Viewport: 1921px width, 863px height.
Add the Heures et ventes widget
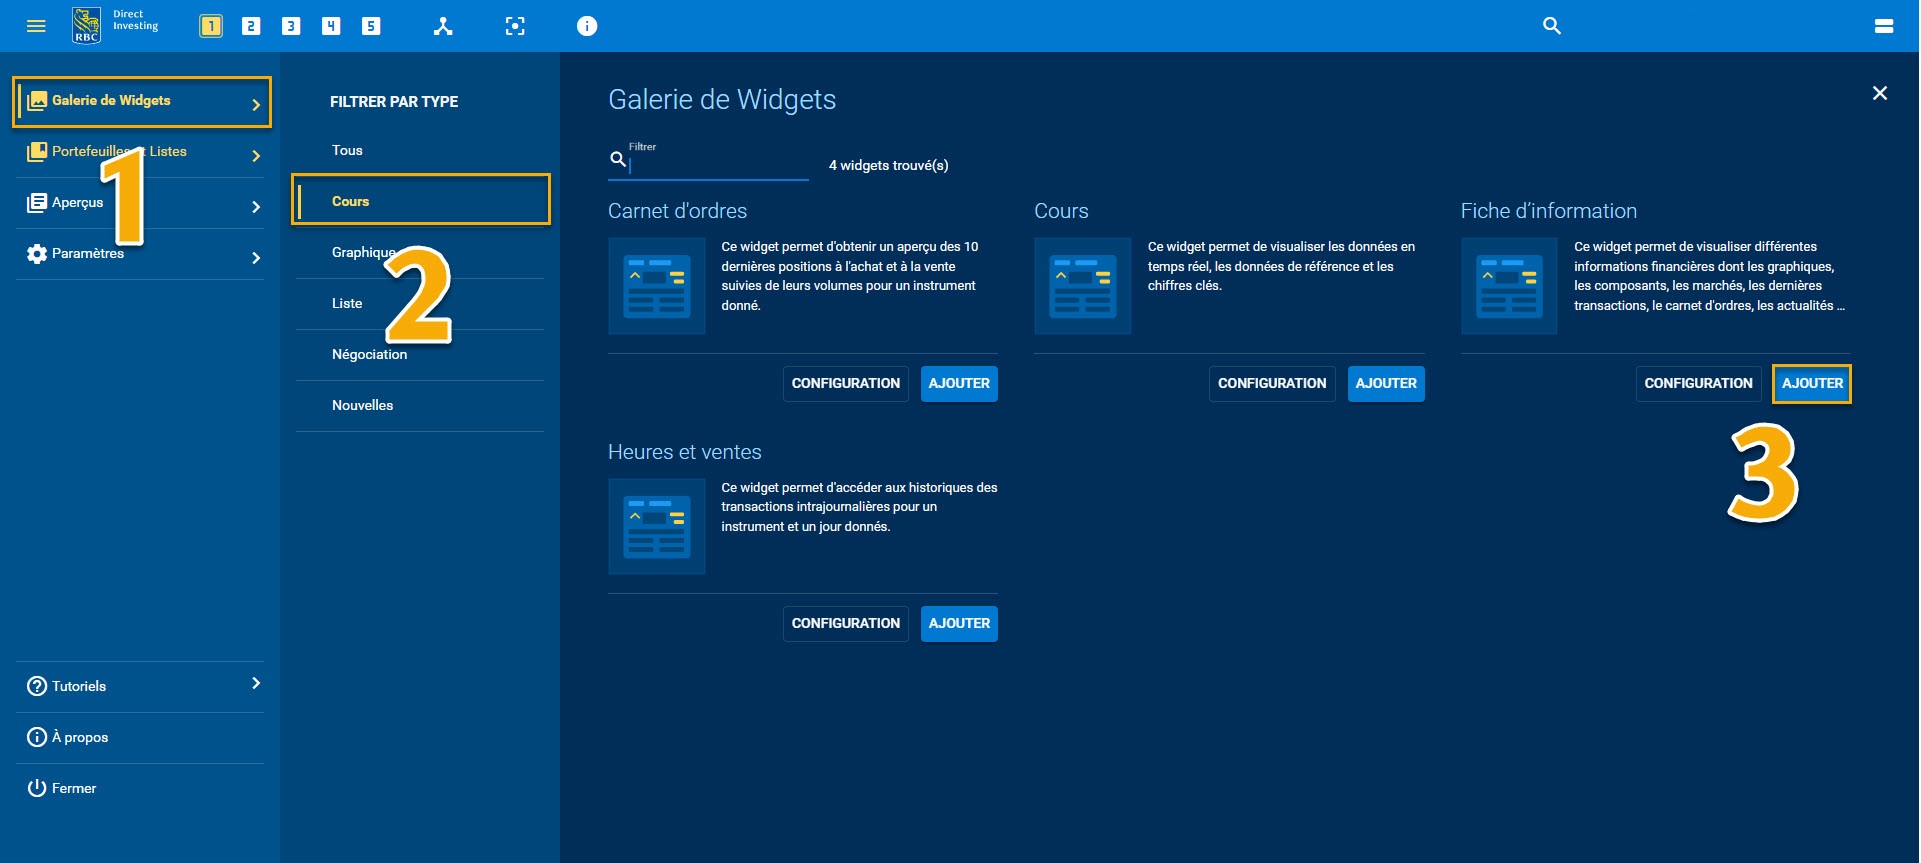[x=959, y=623]
